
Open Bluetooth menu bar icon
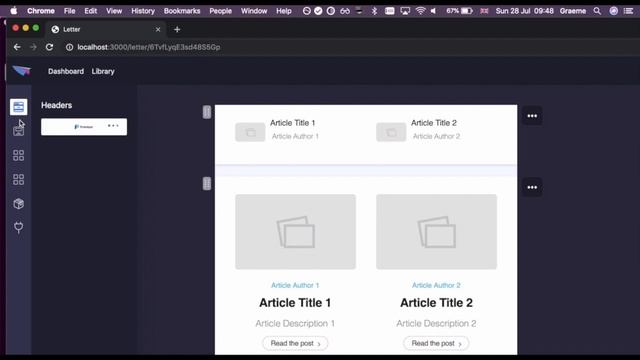point(374,11)
